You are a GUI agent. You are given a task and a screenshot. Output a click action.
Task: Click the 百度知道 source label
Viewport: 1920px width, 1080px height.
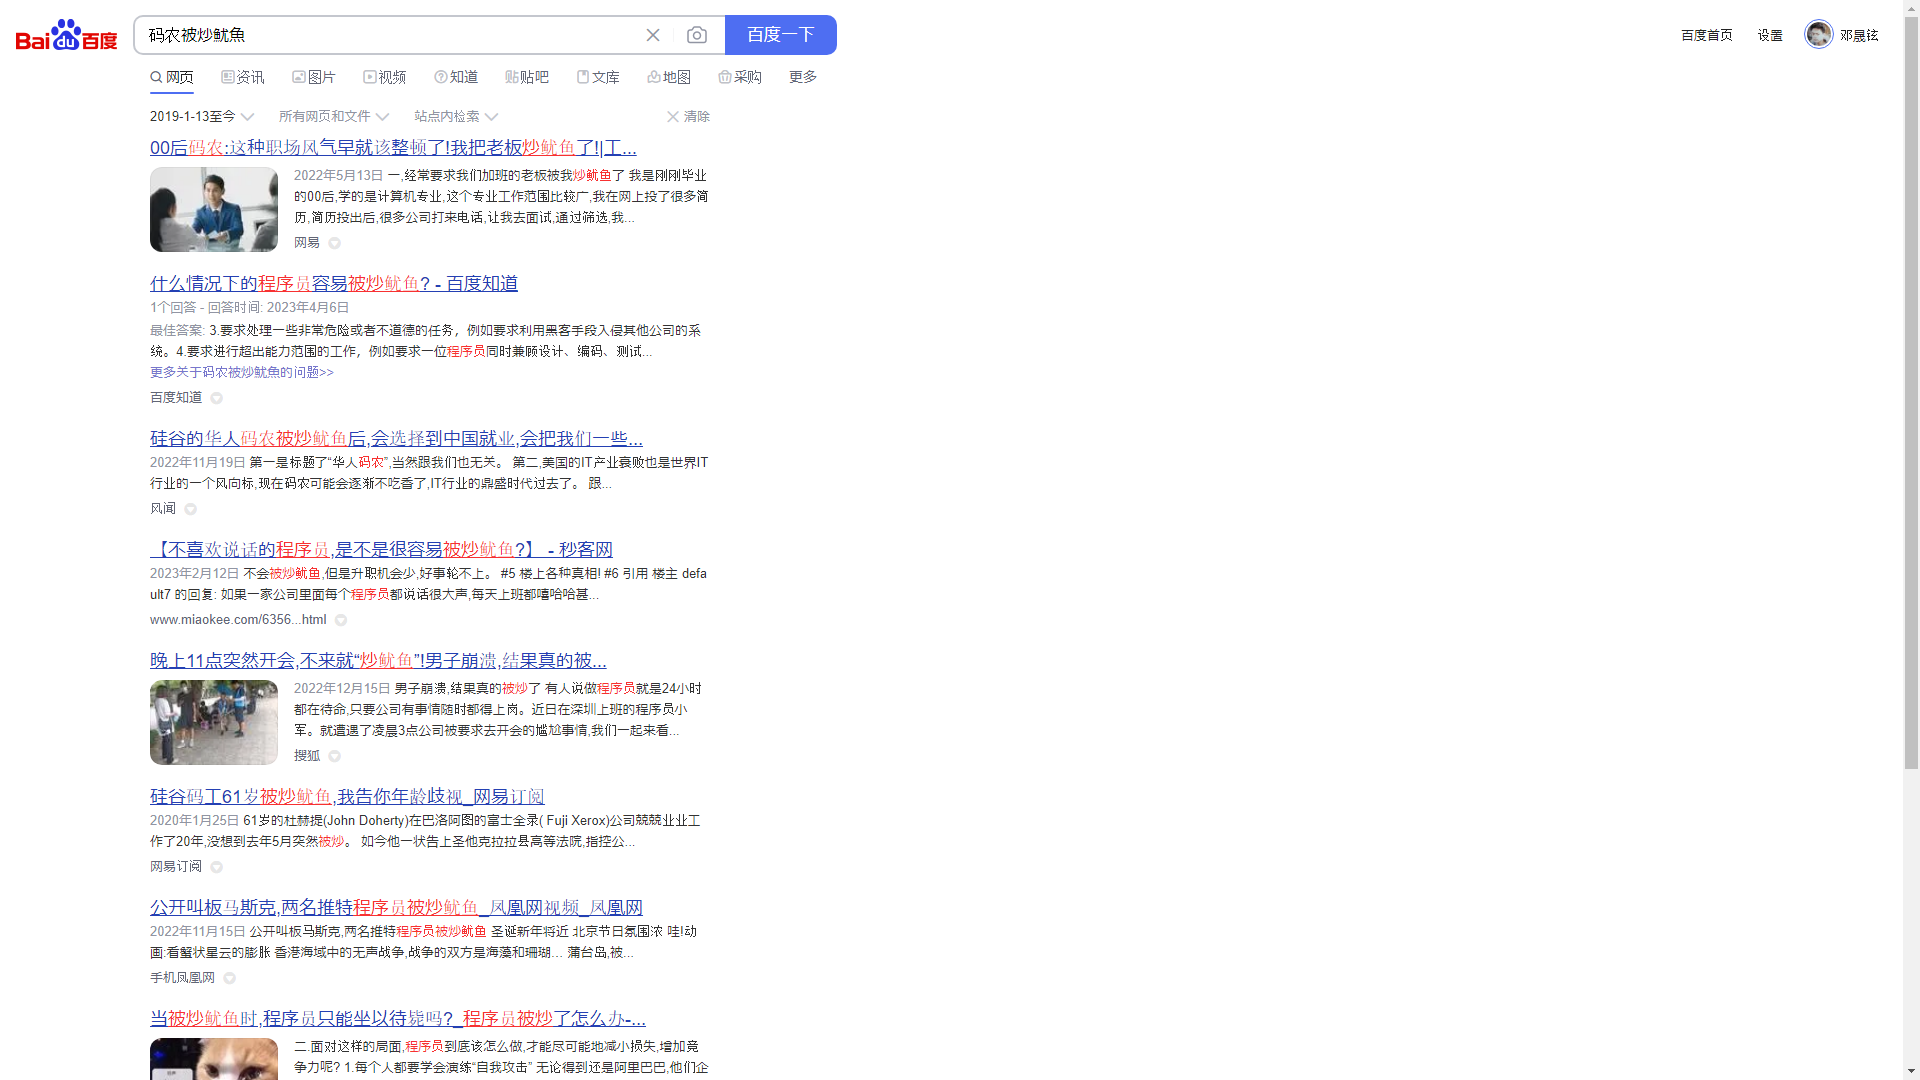click(x=176, y=398)
